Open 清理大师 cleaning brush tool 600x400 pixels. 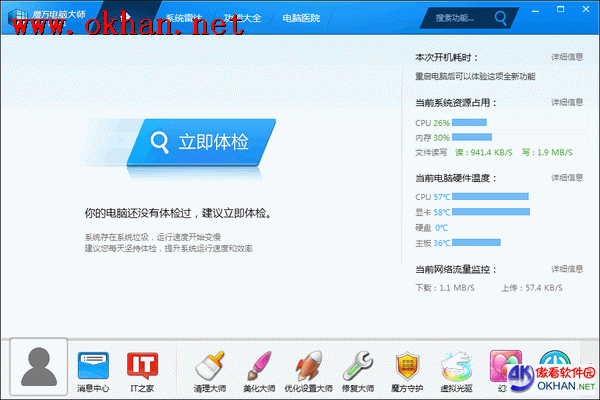(x=210, y=372)
